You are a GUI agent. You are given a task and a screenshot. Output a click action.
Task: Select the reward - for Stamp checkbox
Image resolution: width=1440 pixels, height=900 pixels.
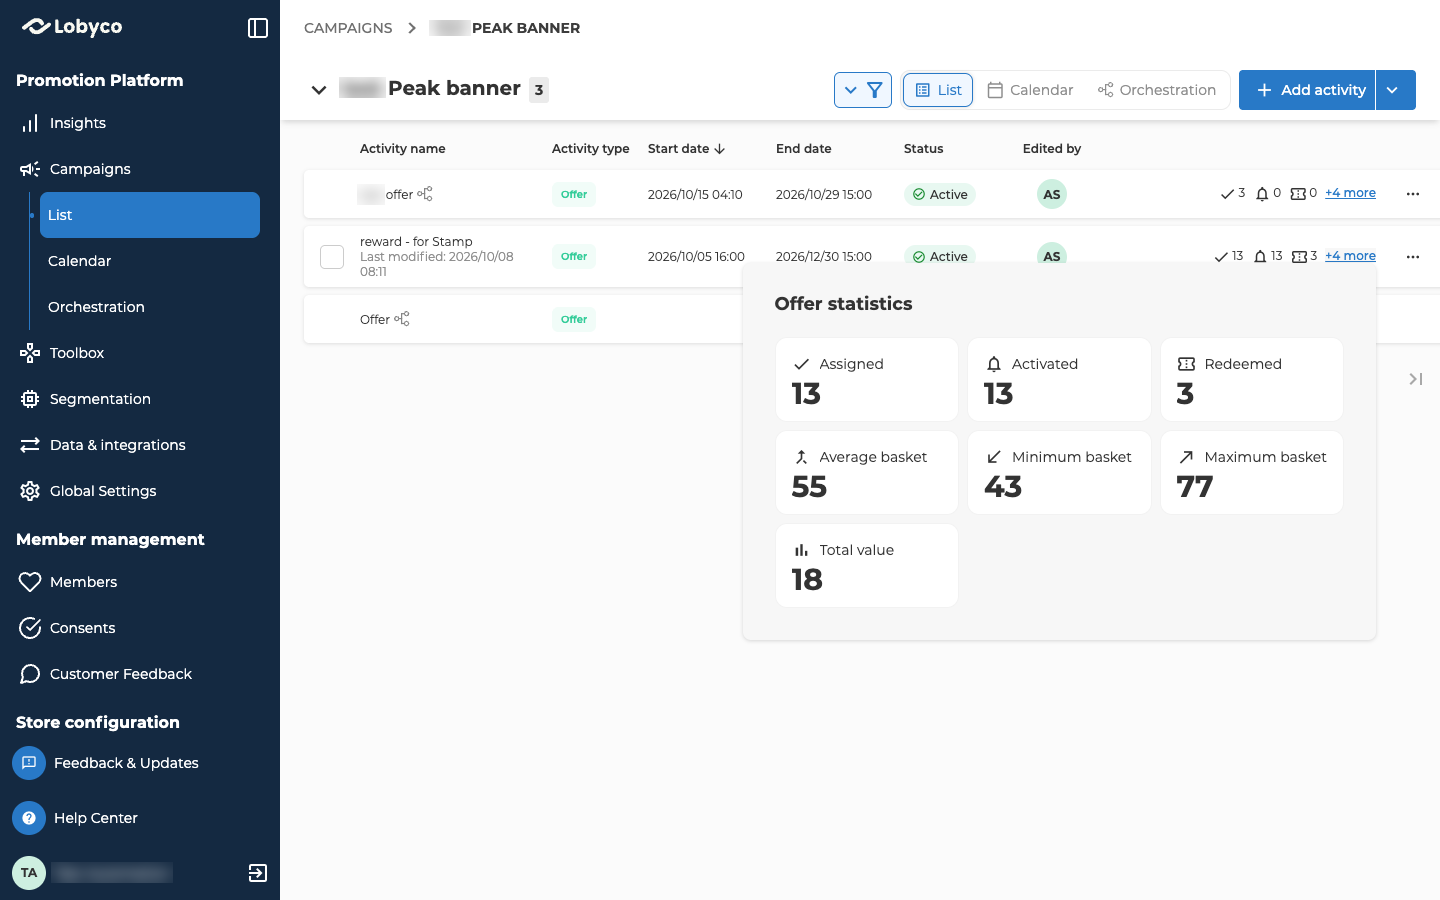332,257
